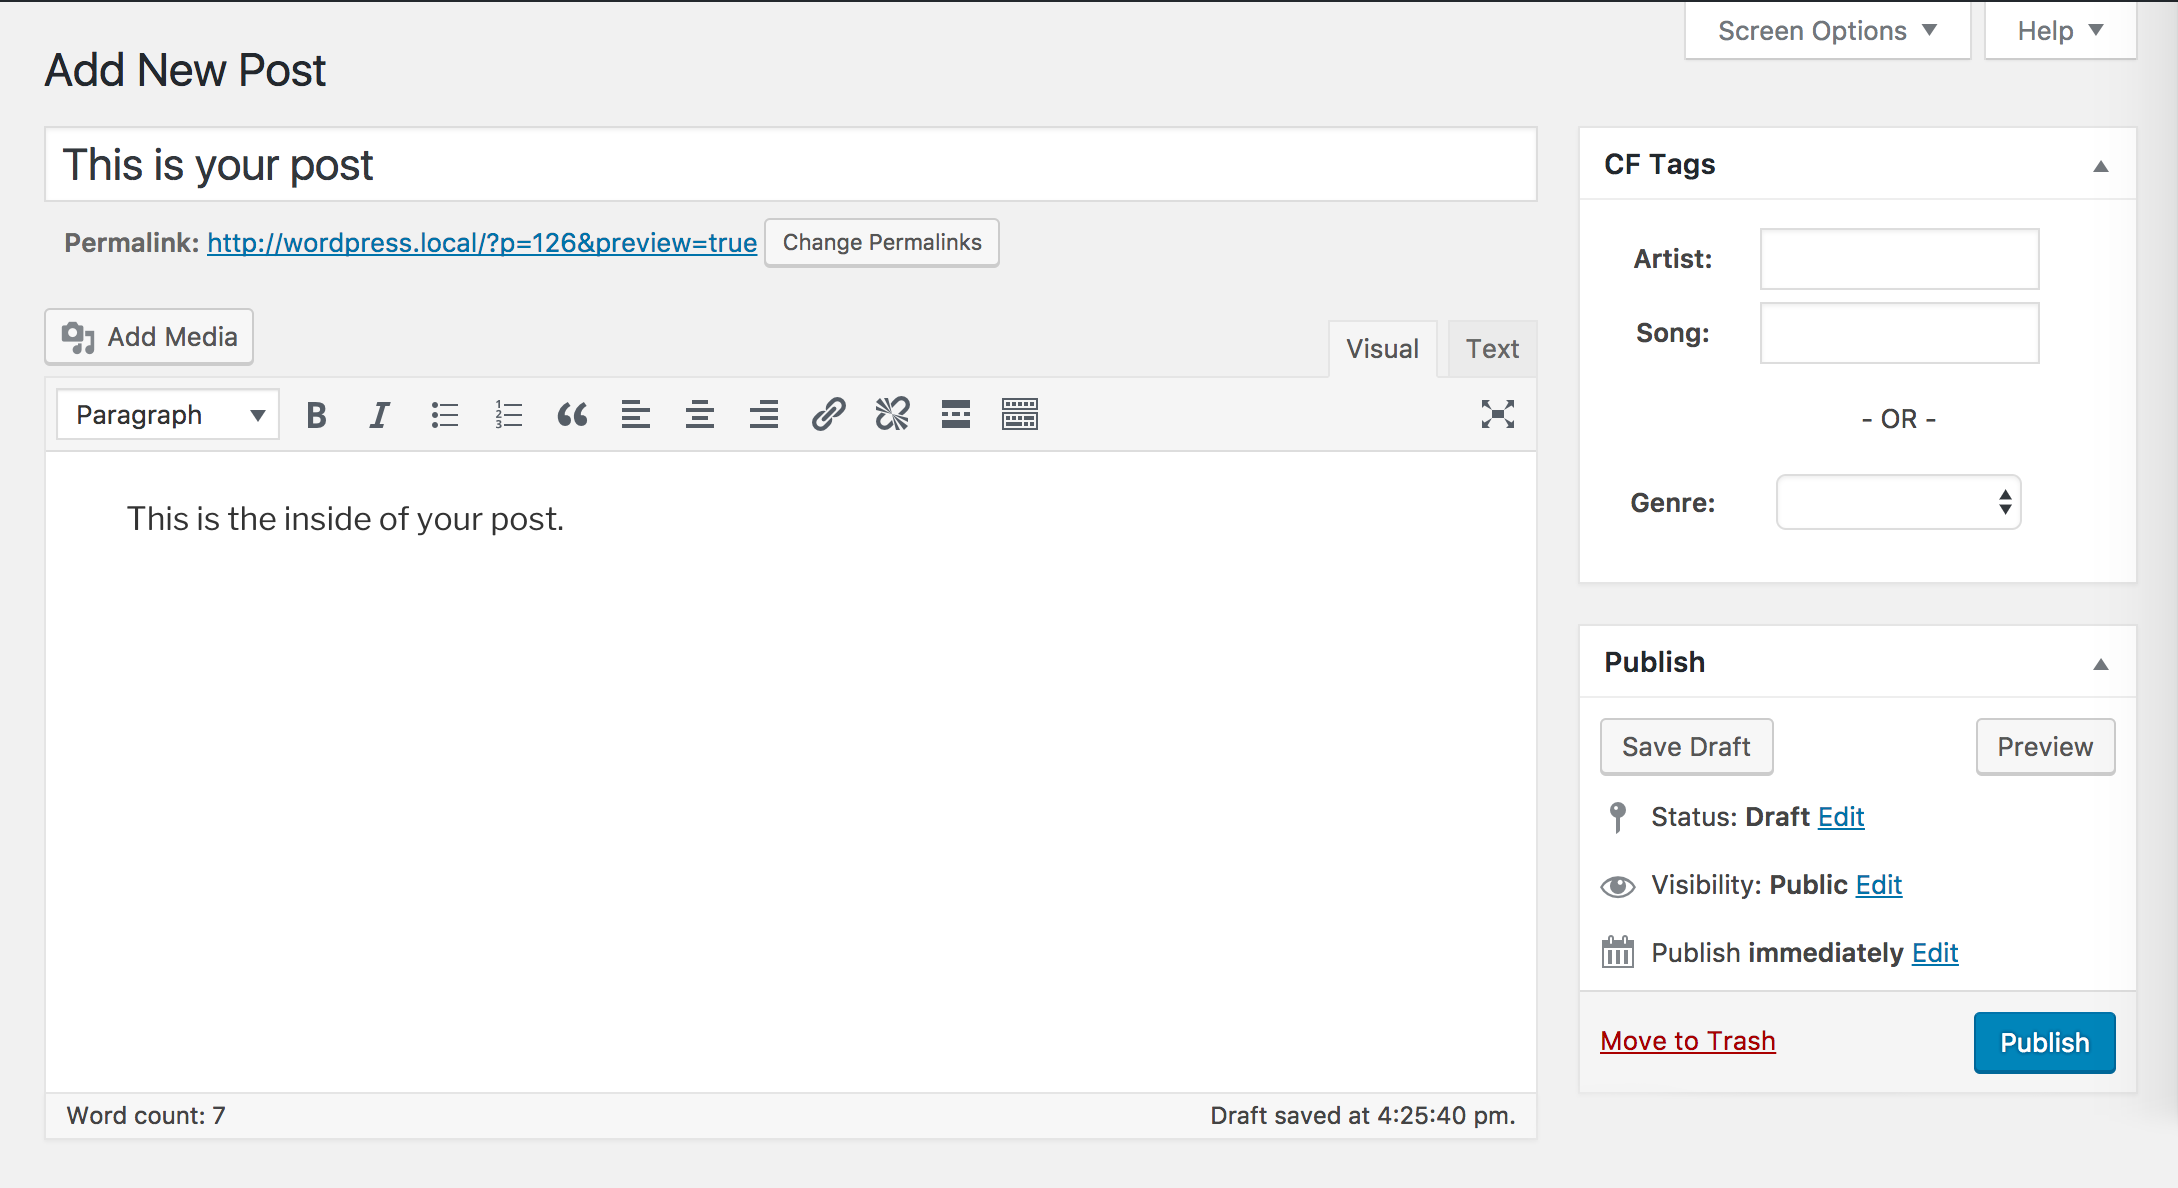Apply italic formatting

point(380,414)
